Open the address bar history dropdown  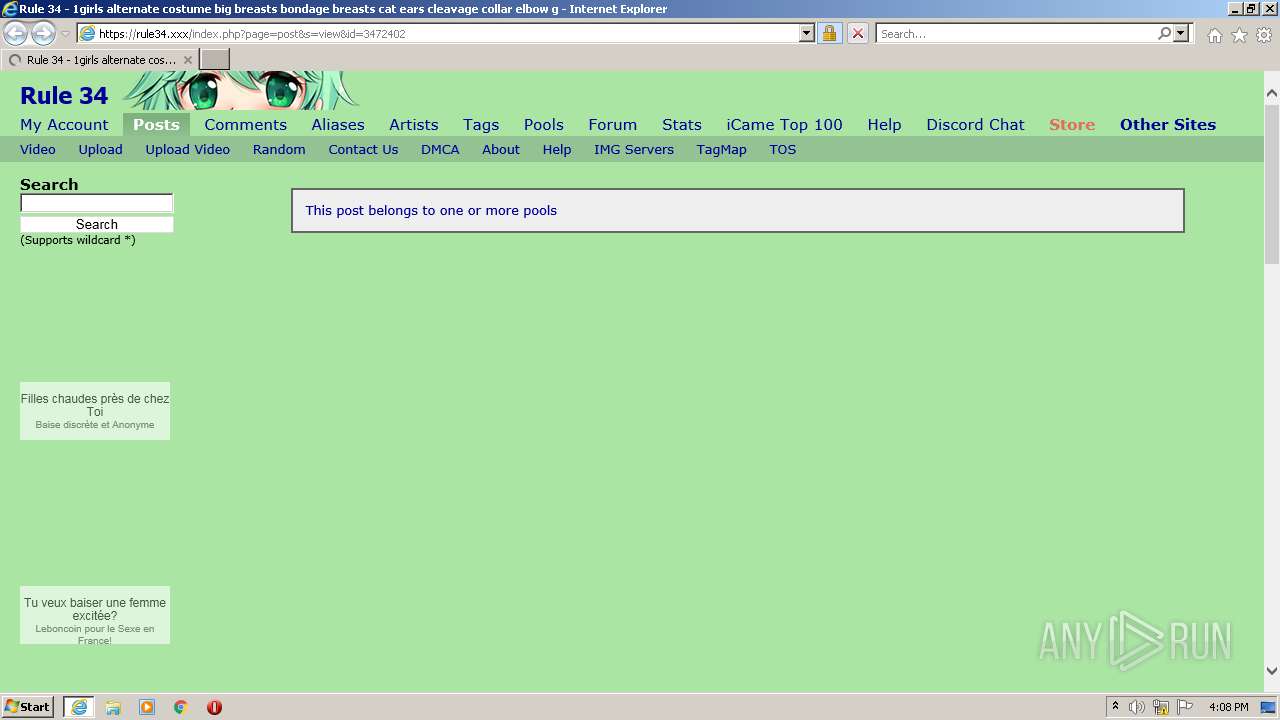point(807,34)
